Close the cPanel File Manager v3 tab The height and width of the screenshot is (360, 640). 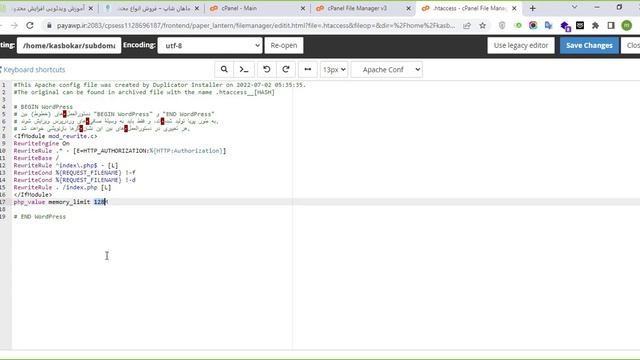[x=409, y=8]
